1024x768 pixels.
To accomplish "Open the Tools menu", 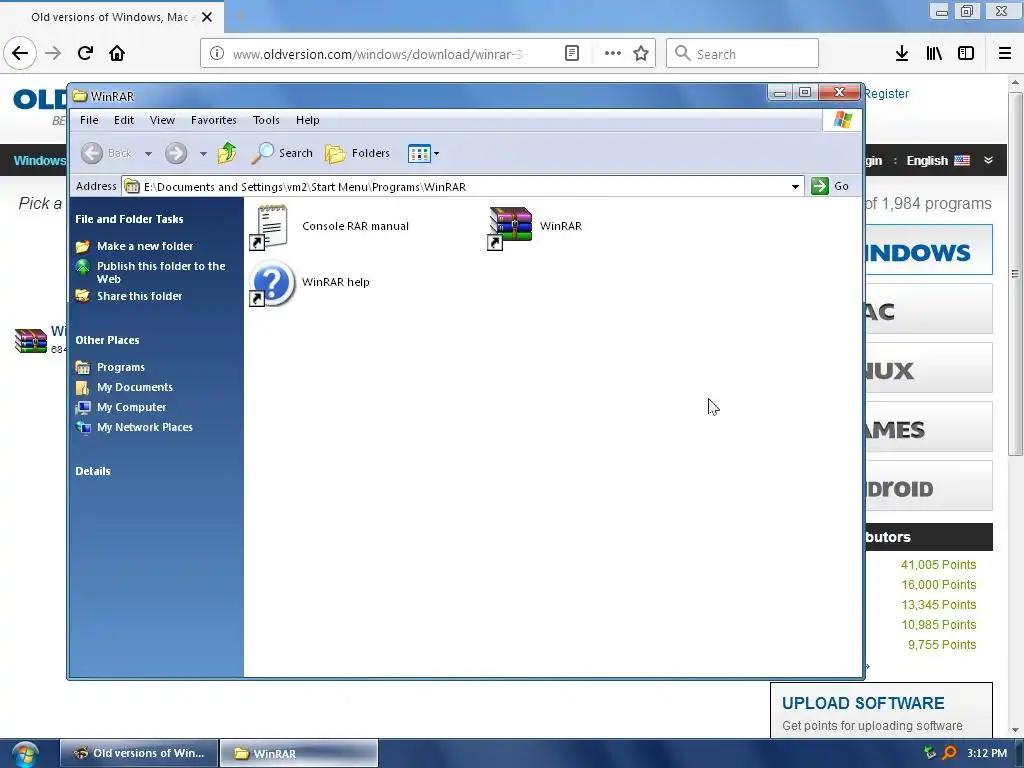I will click(266, 120).
